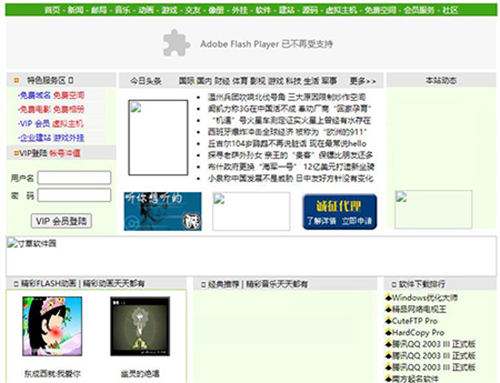Click the broken image under 本站动态

point(433,209)
